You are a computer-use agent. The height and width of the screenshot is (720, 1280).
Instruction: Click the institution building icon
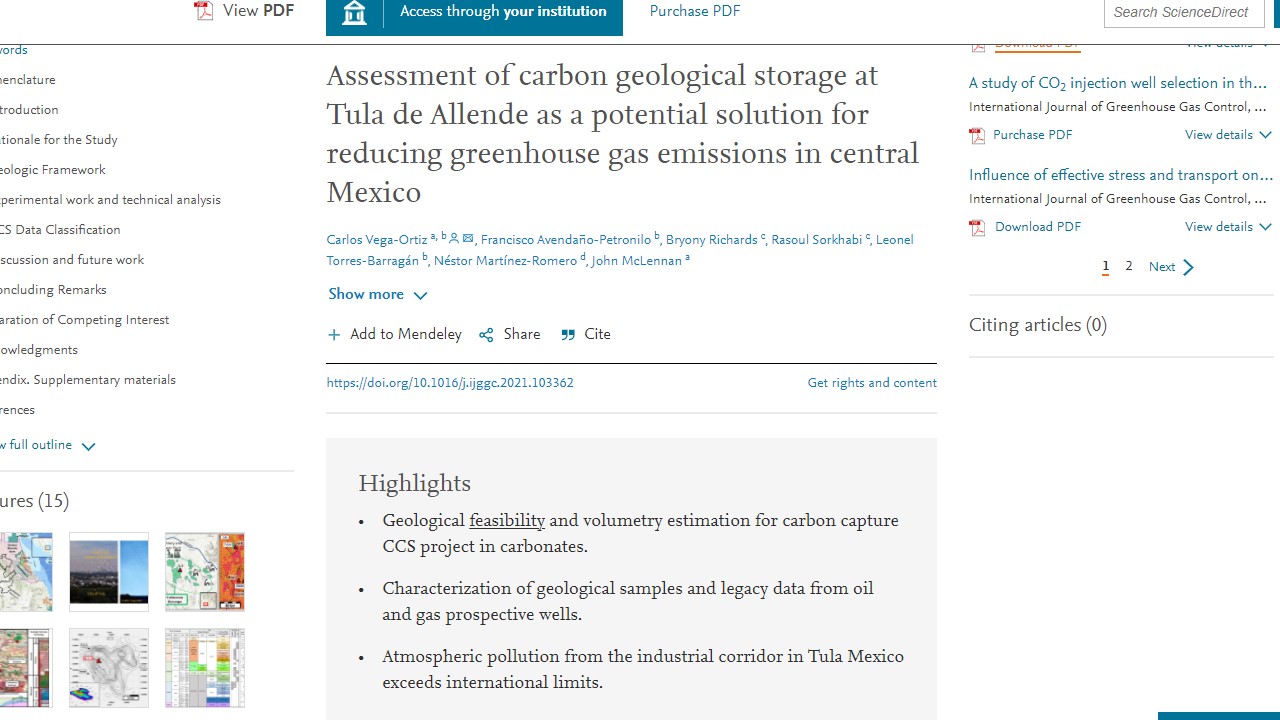coord(354,12)
